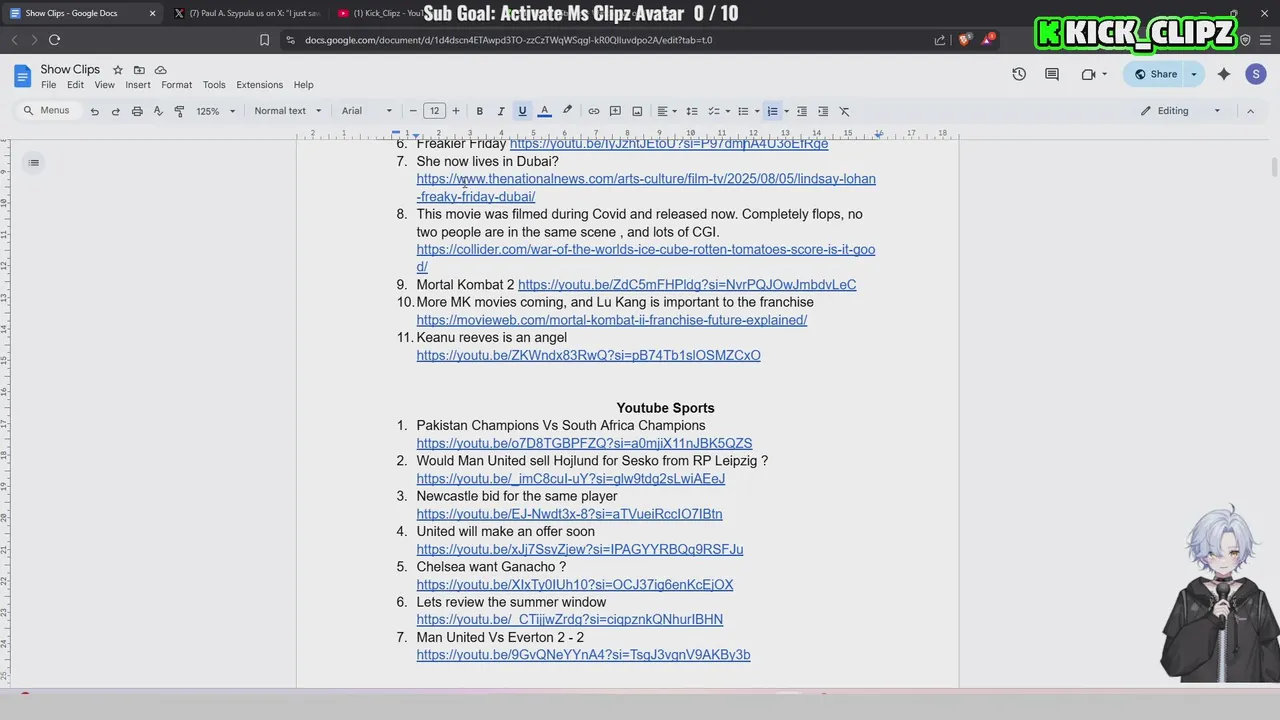Start a video call with Meet icon
This screenshot has width=1280, height=720.
click(x=1088, y=74)
